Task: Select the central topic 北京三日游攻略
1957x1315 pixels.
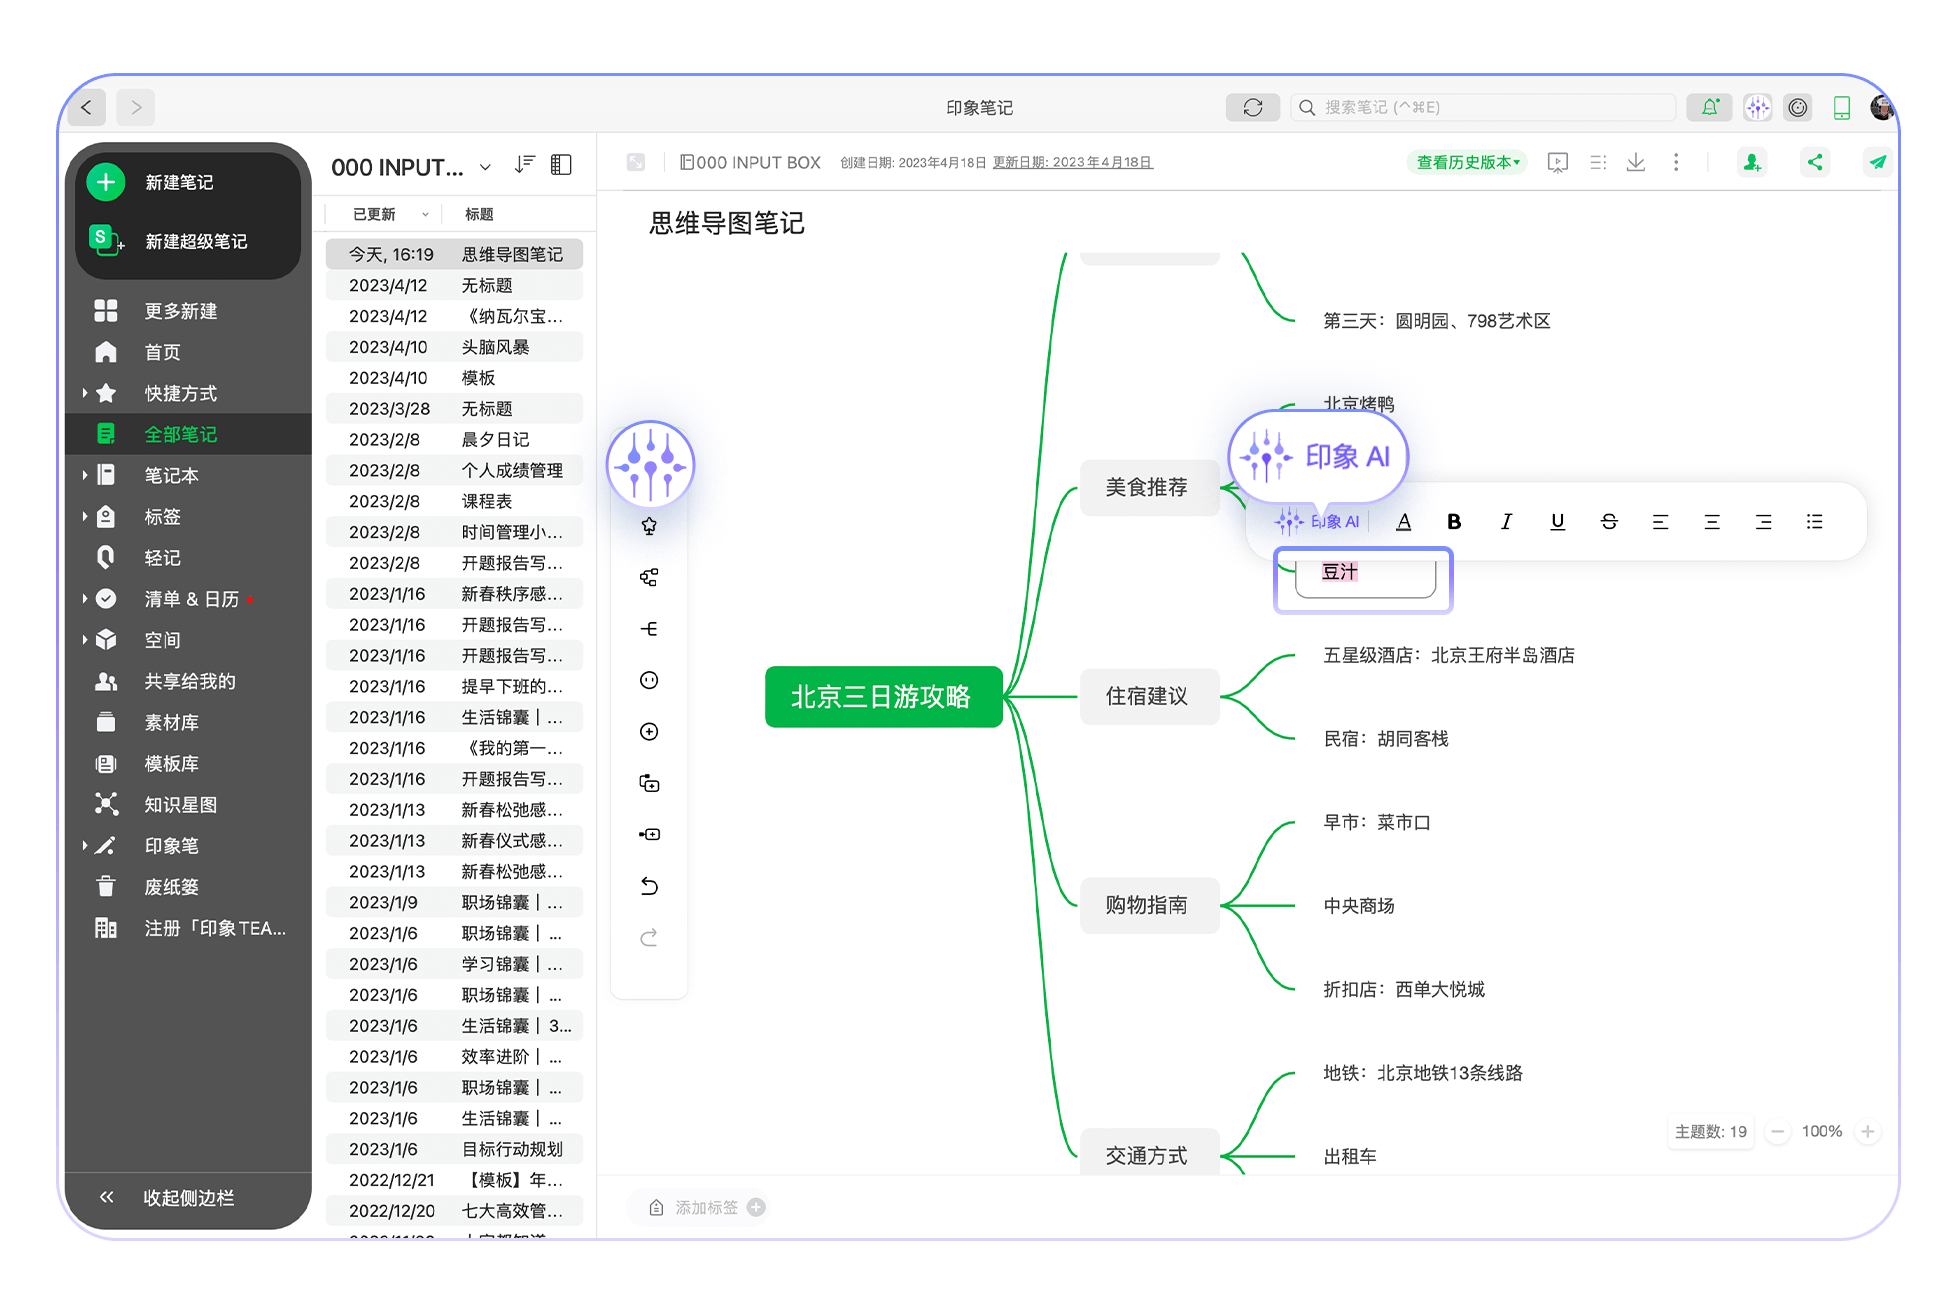Action: (x=883, y=696)
